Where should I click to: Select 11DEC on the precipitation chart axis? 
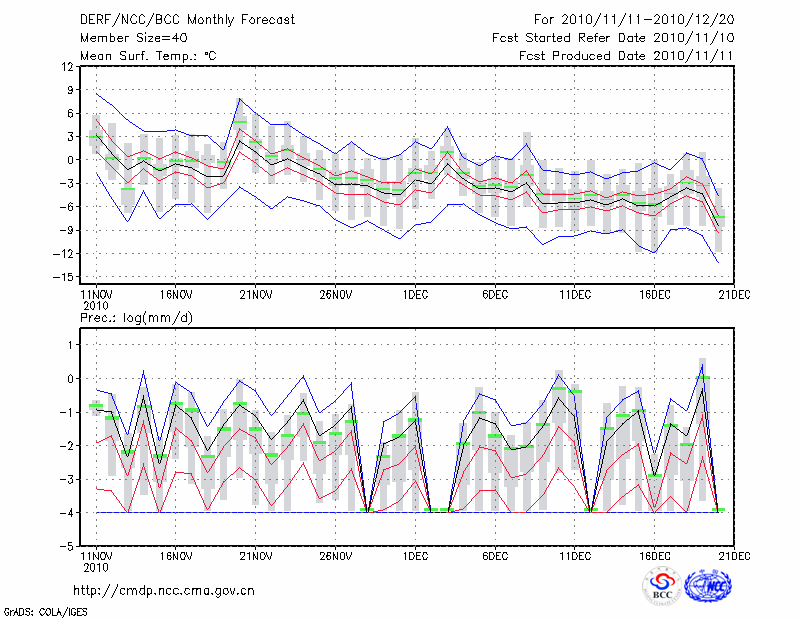coord(574,555)
